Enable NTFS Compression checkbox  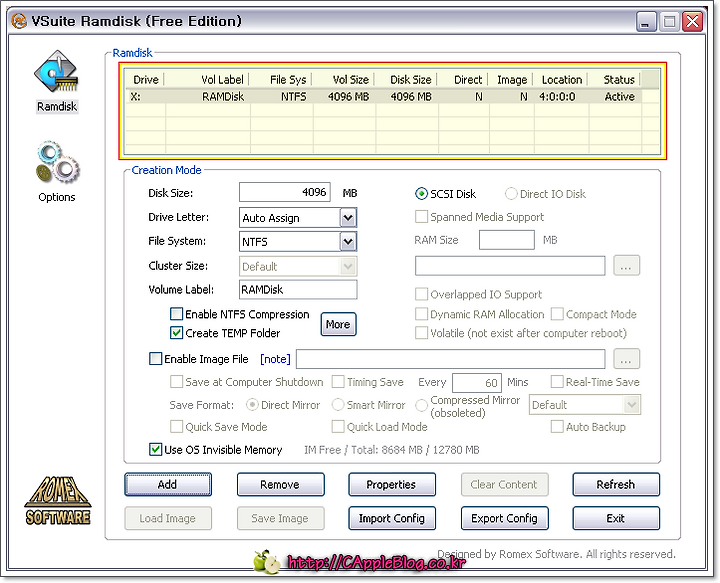click(176, 314)
